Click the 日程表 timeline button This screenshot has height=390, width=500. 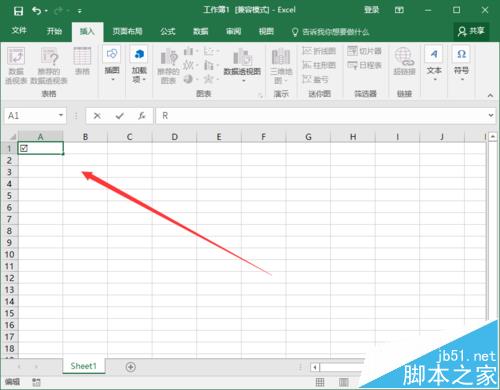point(364,65)
